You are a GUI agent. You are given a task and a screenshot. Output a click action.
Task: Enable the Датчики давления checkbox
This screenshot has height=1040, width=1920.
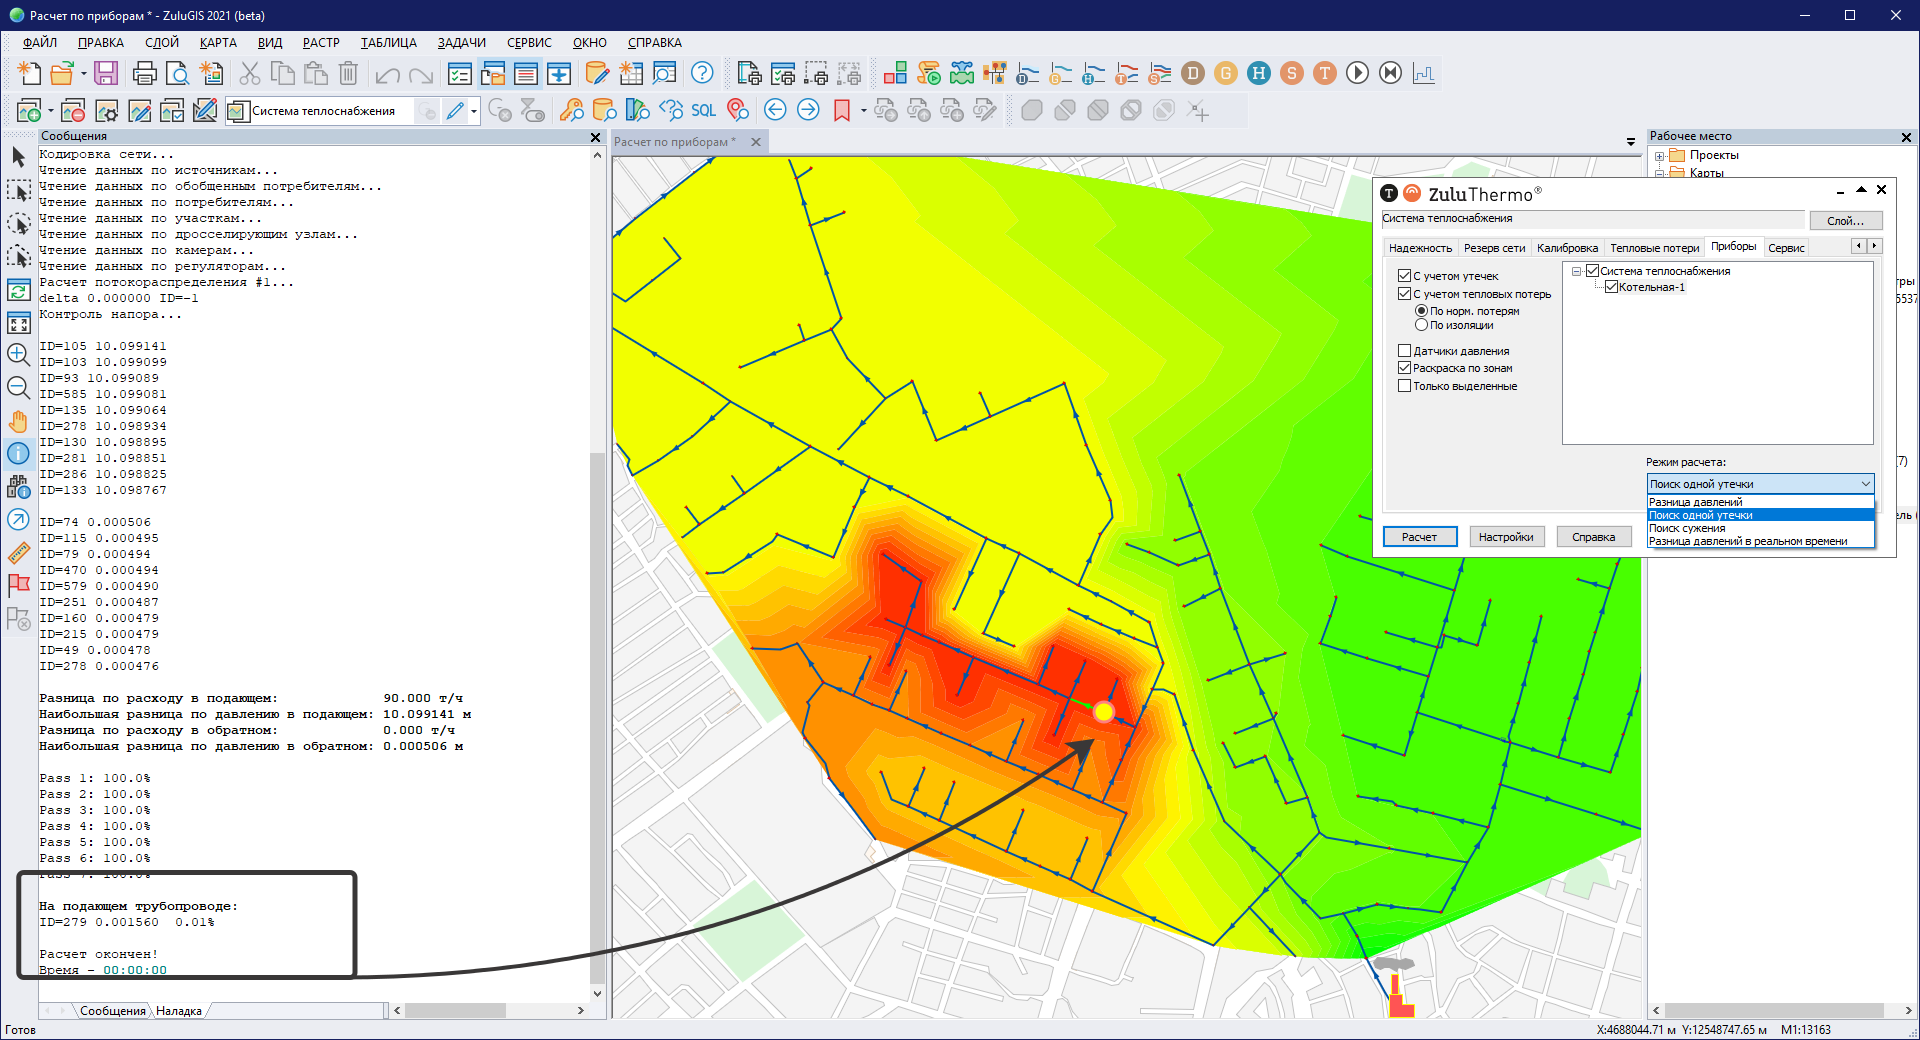1404,351
